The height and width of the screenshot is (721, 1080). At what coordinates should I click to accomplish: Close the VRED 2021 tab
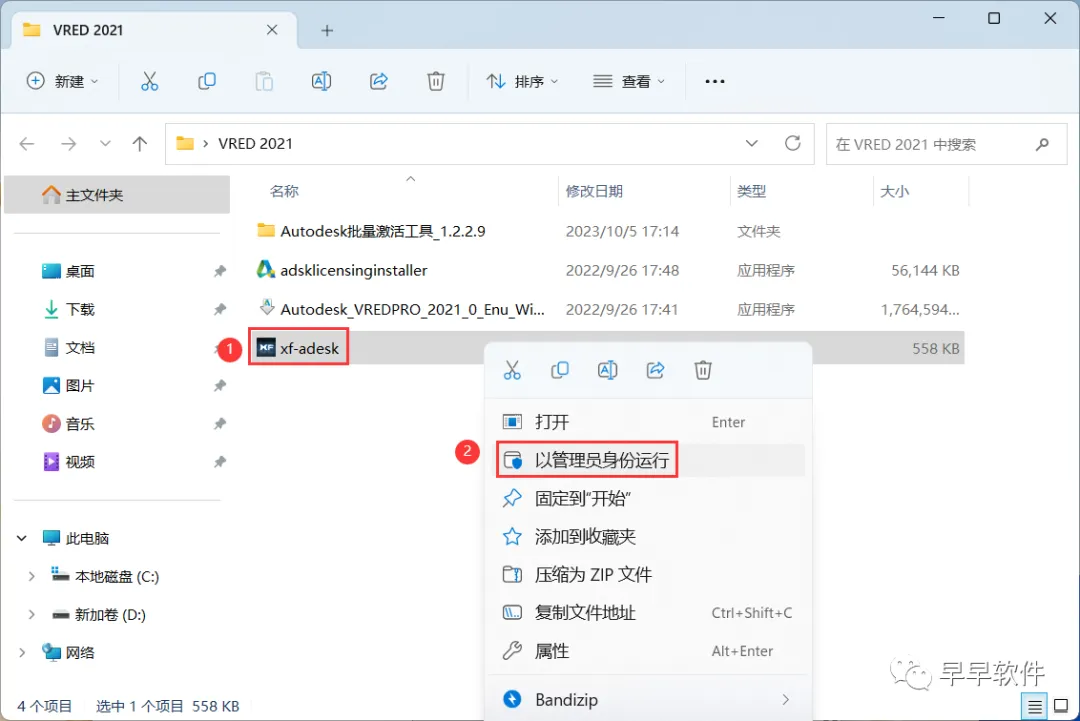272,30
